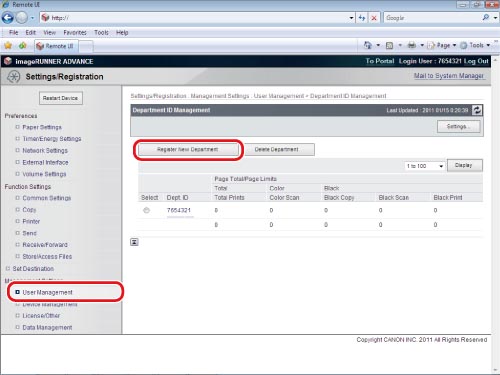Open User Management in sidebar
The width and height of the screenshot is (500, 375).
pyautogui.click(x=47, y=292)
